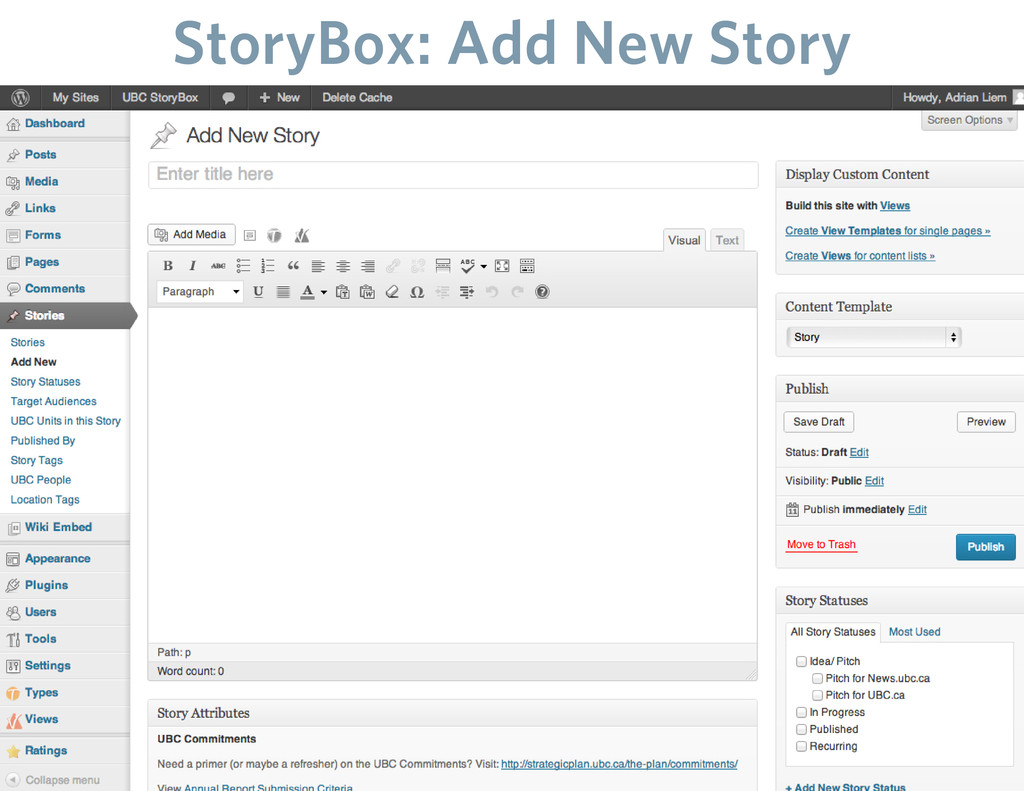Image resolution: width=1024 pixels, height=791 pixels.
Task: Click the story title input field
Action: (453, 174)
